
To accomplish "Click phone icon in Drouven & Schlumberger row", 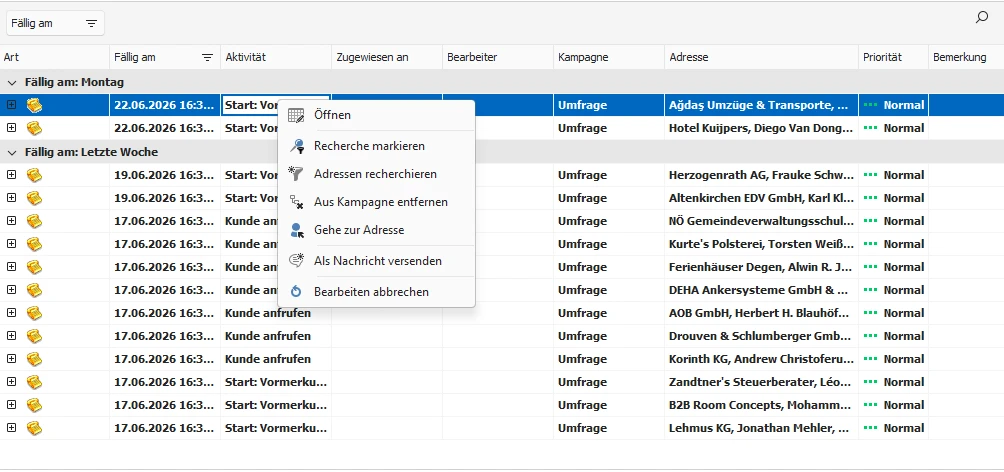I will tap(34, 336).
